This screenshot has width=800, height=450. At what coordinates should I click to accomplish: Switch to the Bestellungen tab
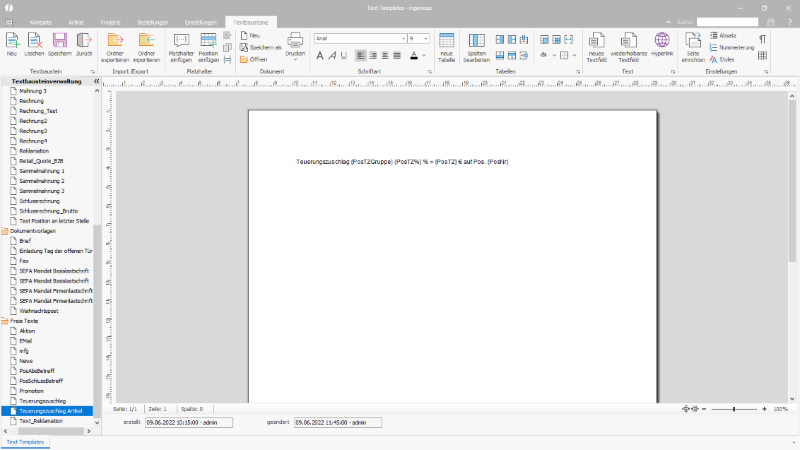point(153,22)
